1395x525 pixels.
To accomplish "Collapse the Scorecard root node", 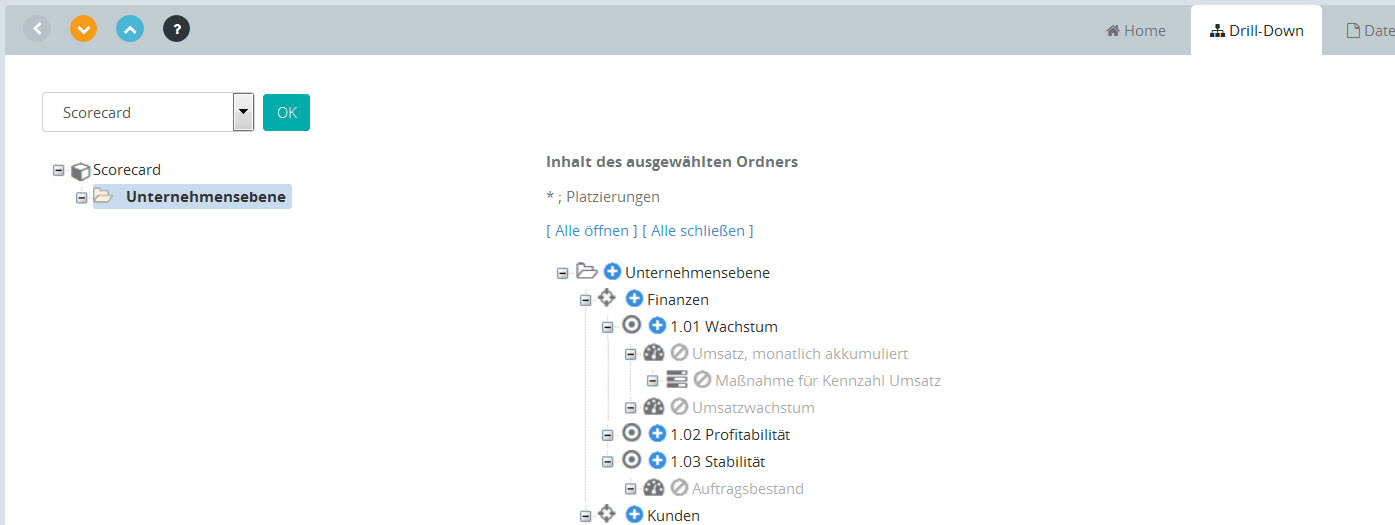I will pos(59,171).
